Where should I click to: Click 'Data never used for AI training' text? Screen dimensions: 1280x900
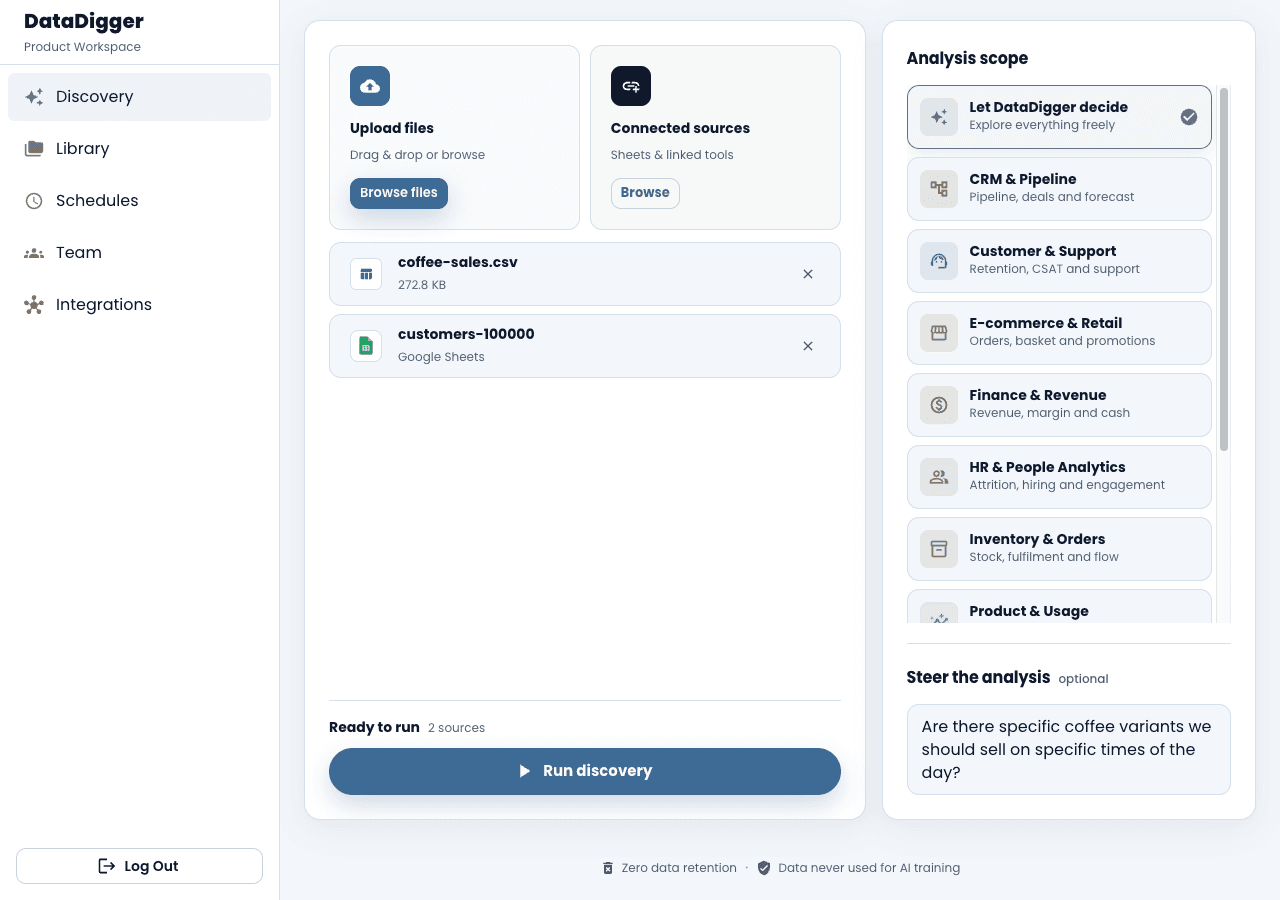tap(869, 868)
